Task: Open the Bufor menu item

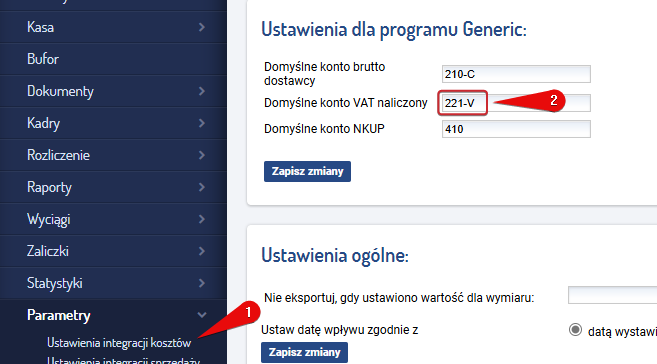Action: (x=113, y=59)
